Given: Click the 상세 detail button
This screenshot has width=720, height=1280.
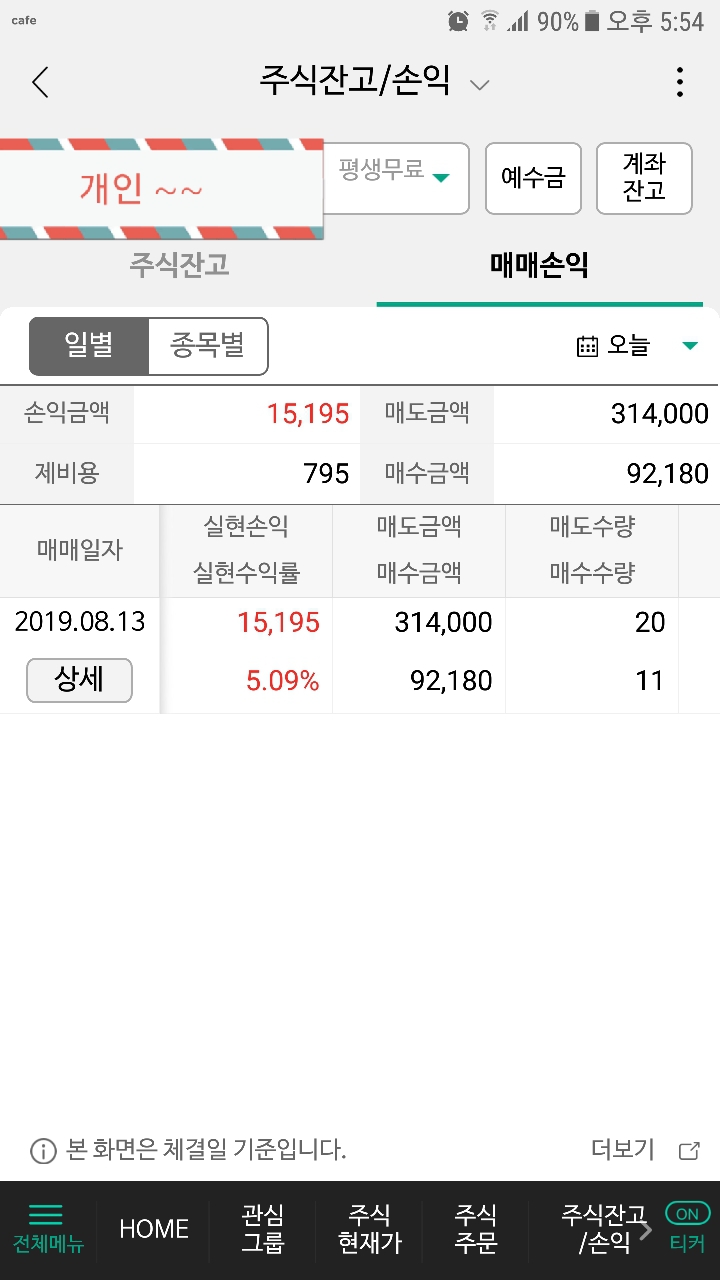Looking at the screenshot, I should pos(79,680).
